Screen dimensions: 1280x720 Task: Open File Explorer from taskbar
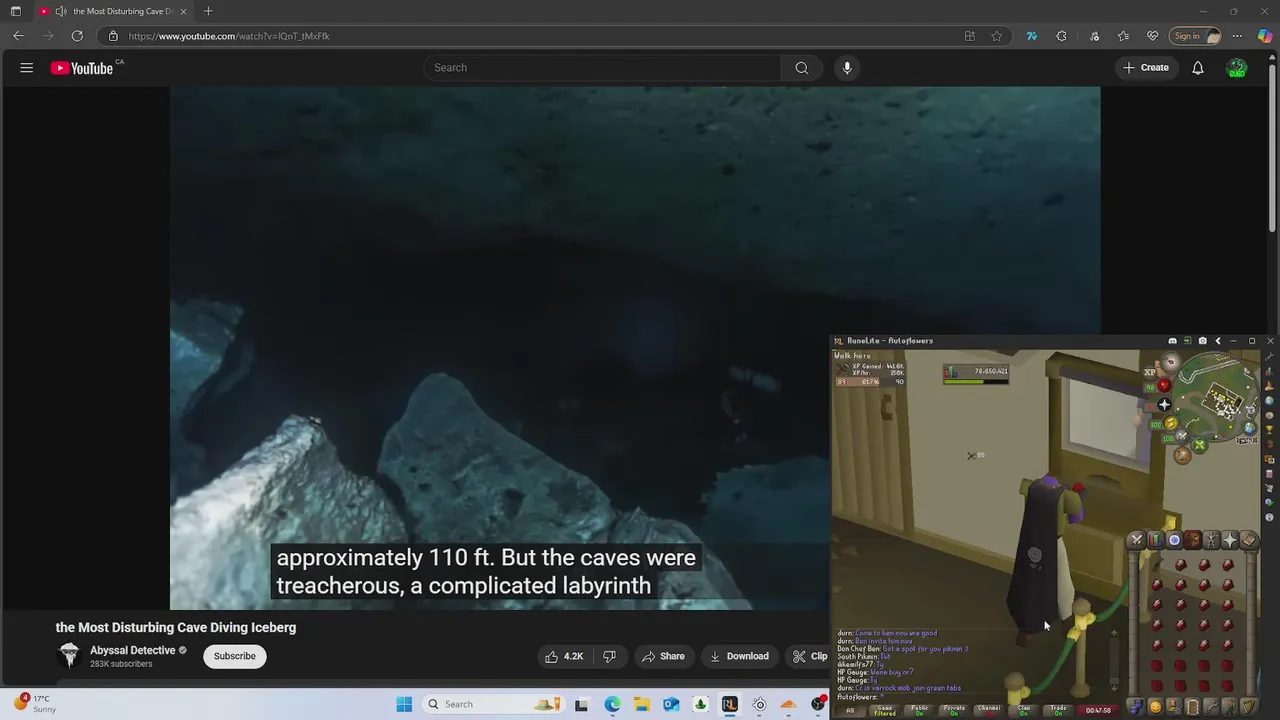[x=642, y=704]
